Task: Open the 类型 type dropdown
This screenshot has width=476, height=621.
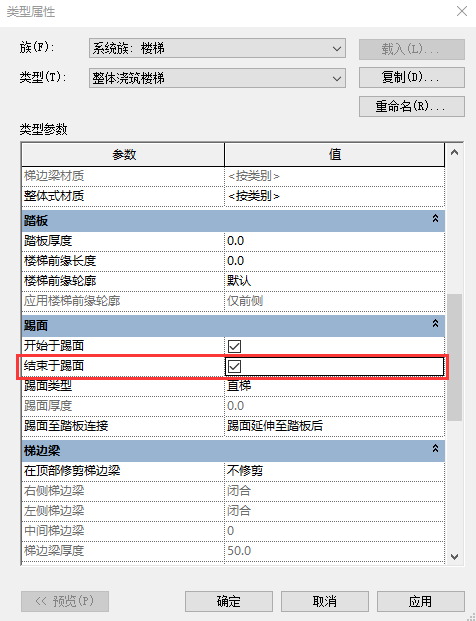Action: pyautogui.click(x=217, y=78)
